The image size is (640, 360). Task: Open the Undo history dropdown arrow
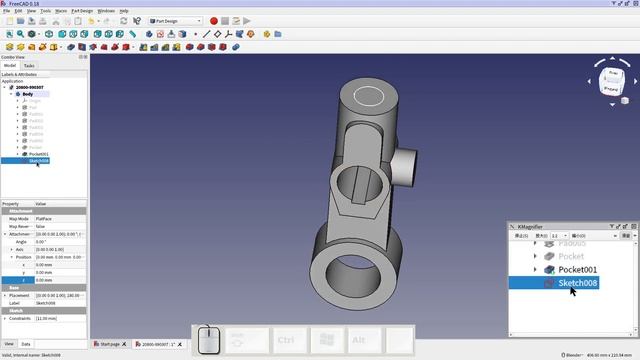click(x=98, y=21)
